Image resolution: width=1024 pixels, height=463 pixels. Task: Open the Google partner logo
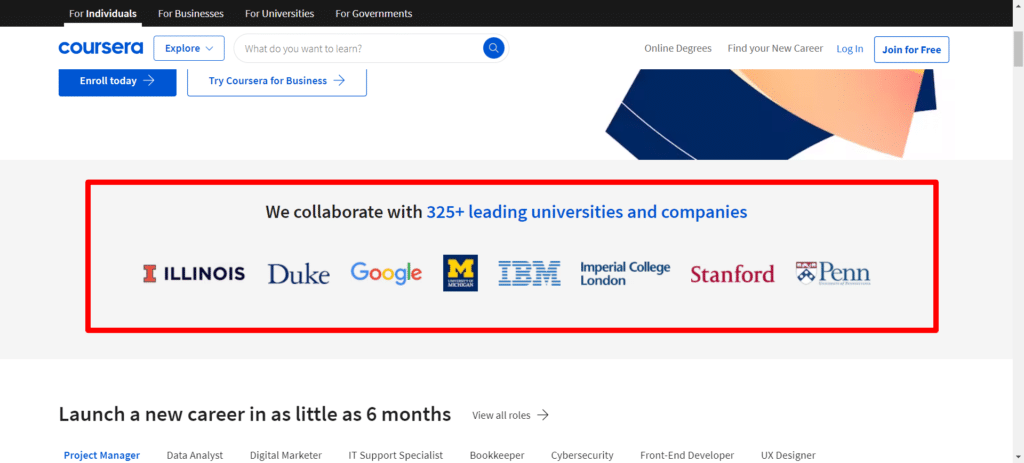pos(386,273)
